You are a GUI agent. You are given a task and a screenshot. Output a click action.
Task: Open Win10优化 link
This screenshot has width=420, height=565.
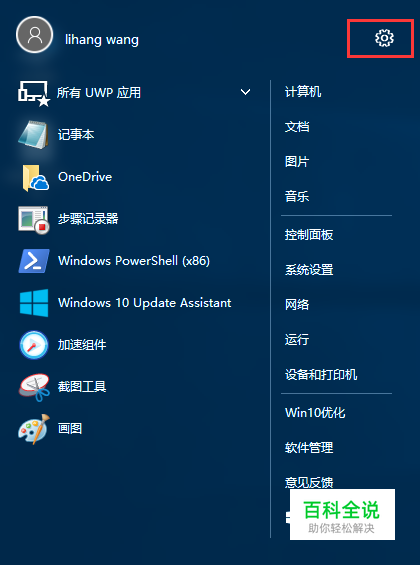(x=315, y=413)
